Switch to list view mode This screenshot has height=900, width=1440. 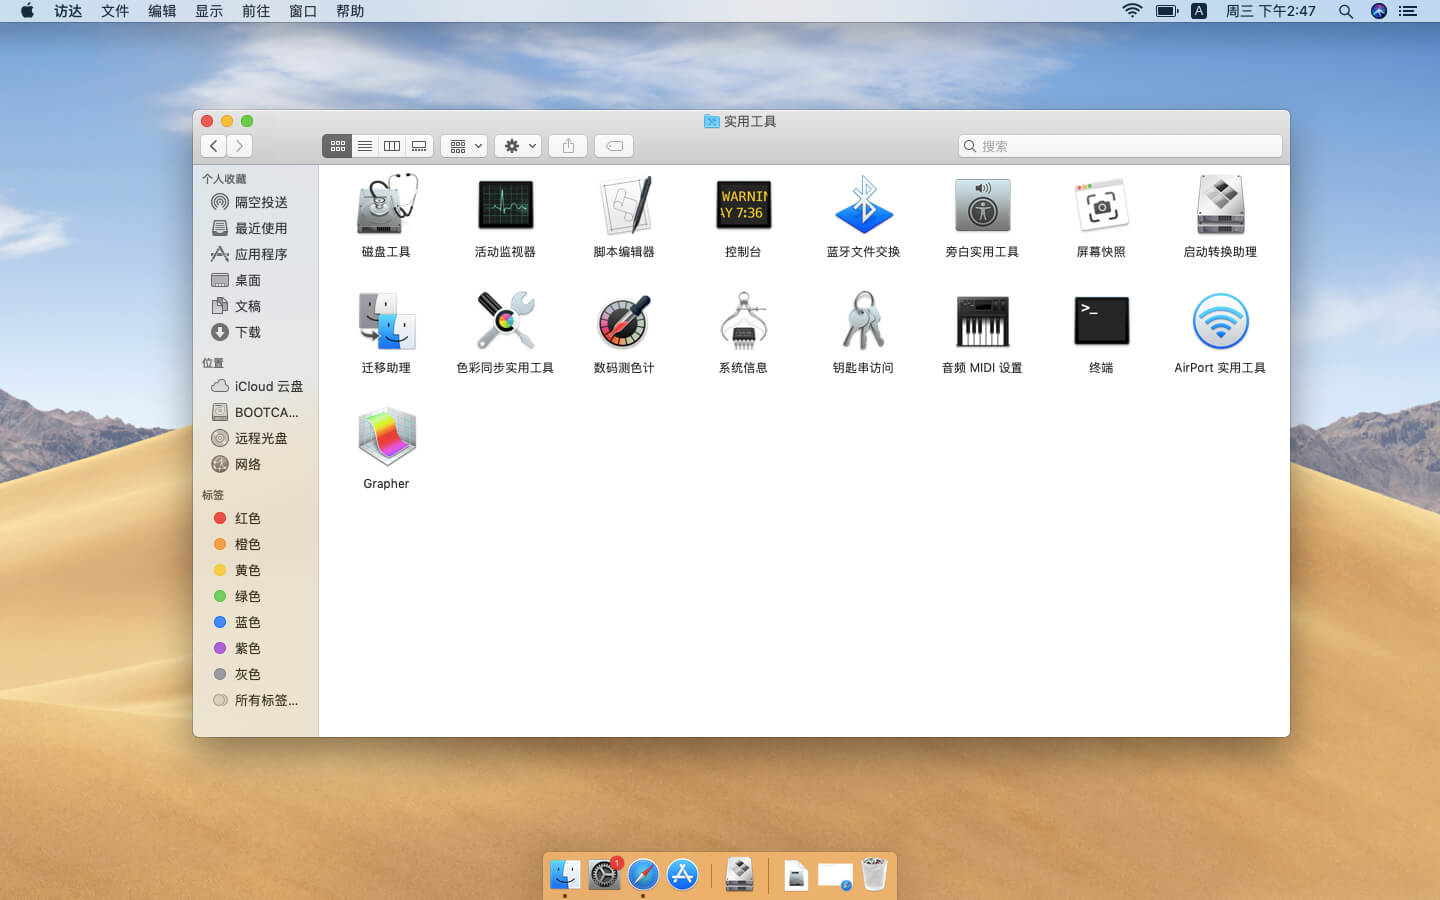(x=365, y=146)
